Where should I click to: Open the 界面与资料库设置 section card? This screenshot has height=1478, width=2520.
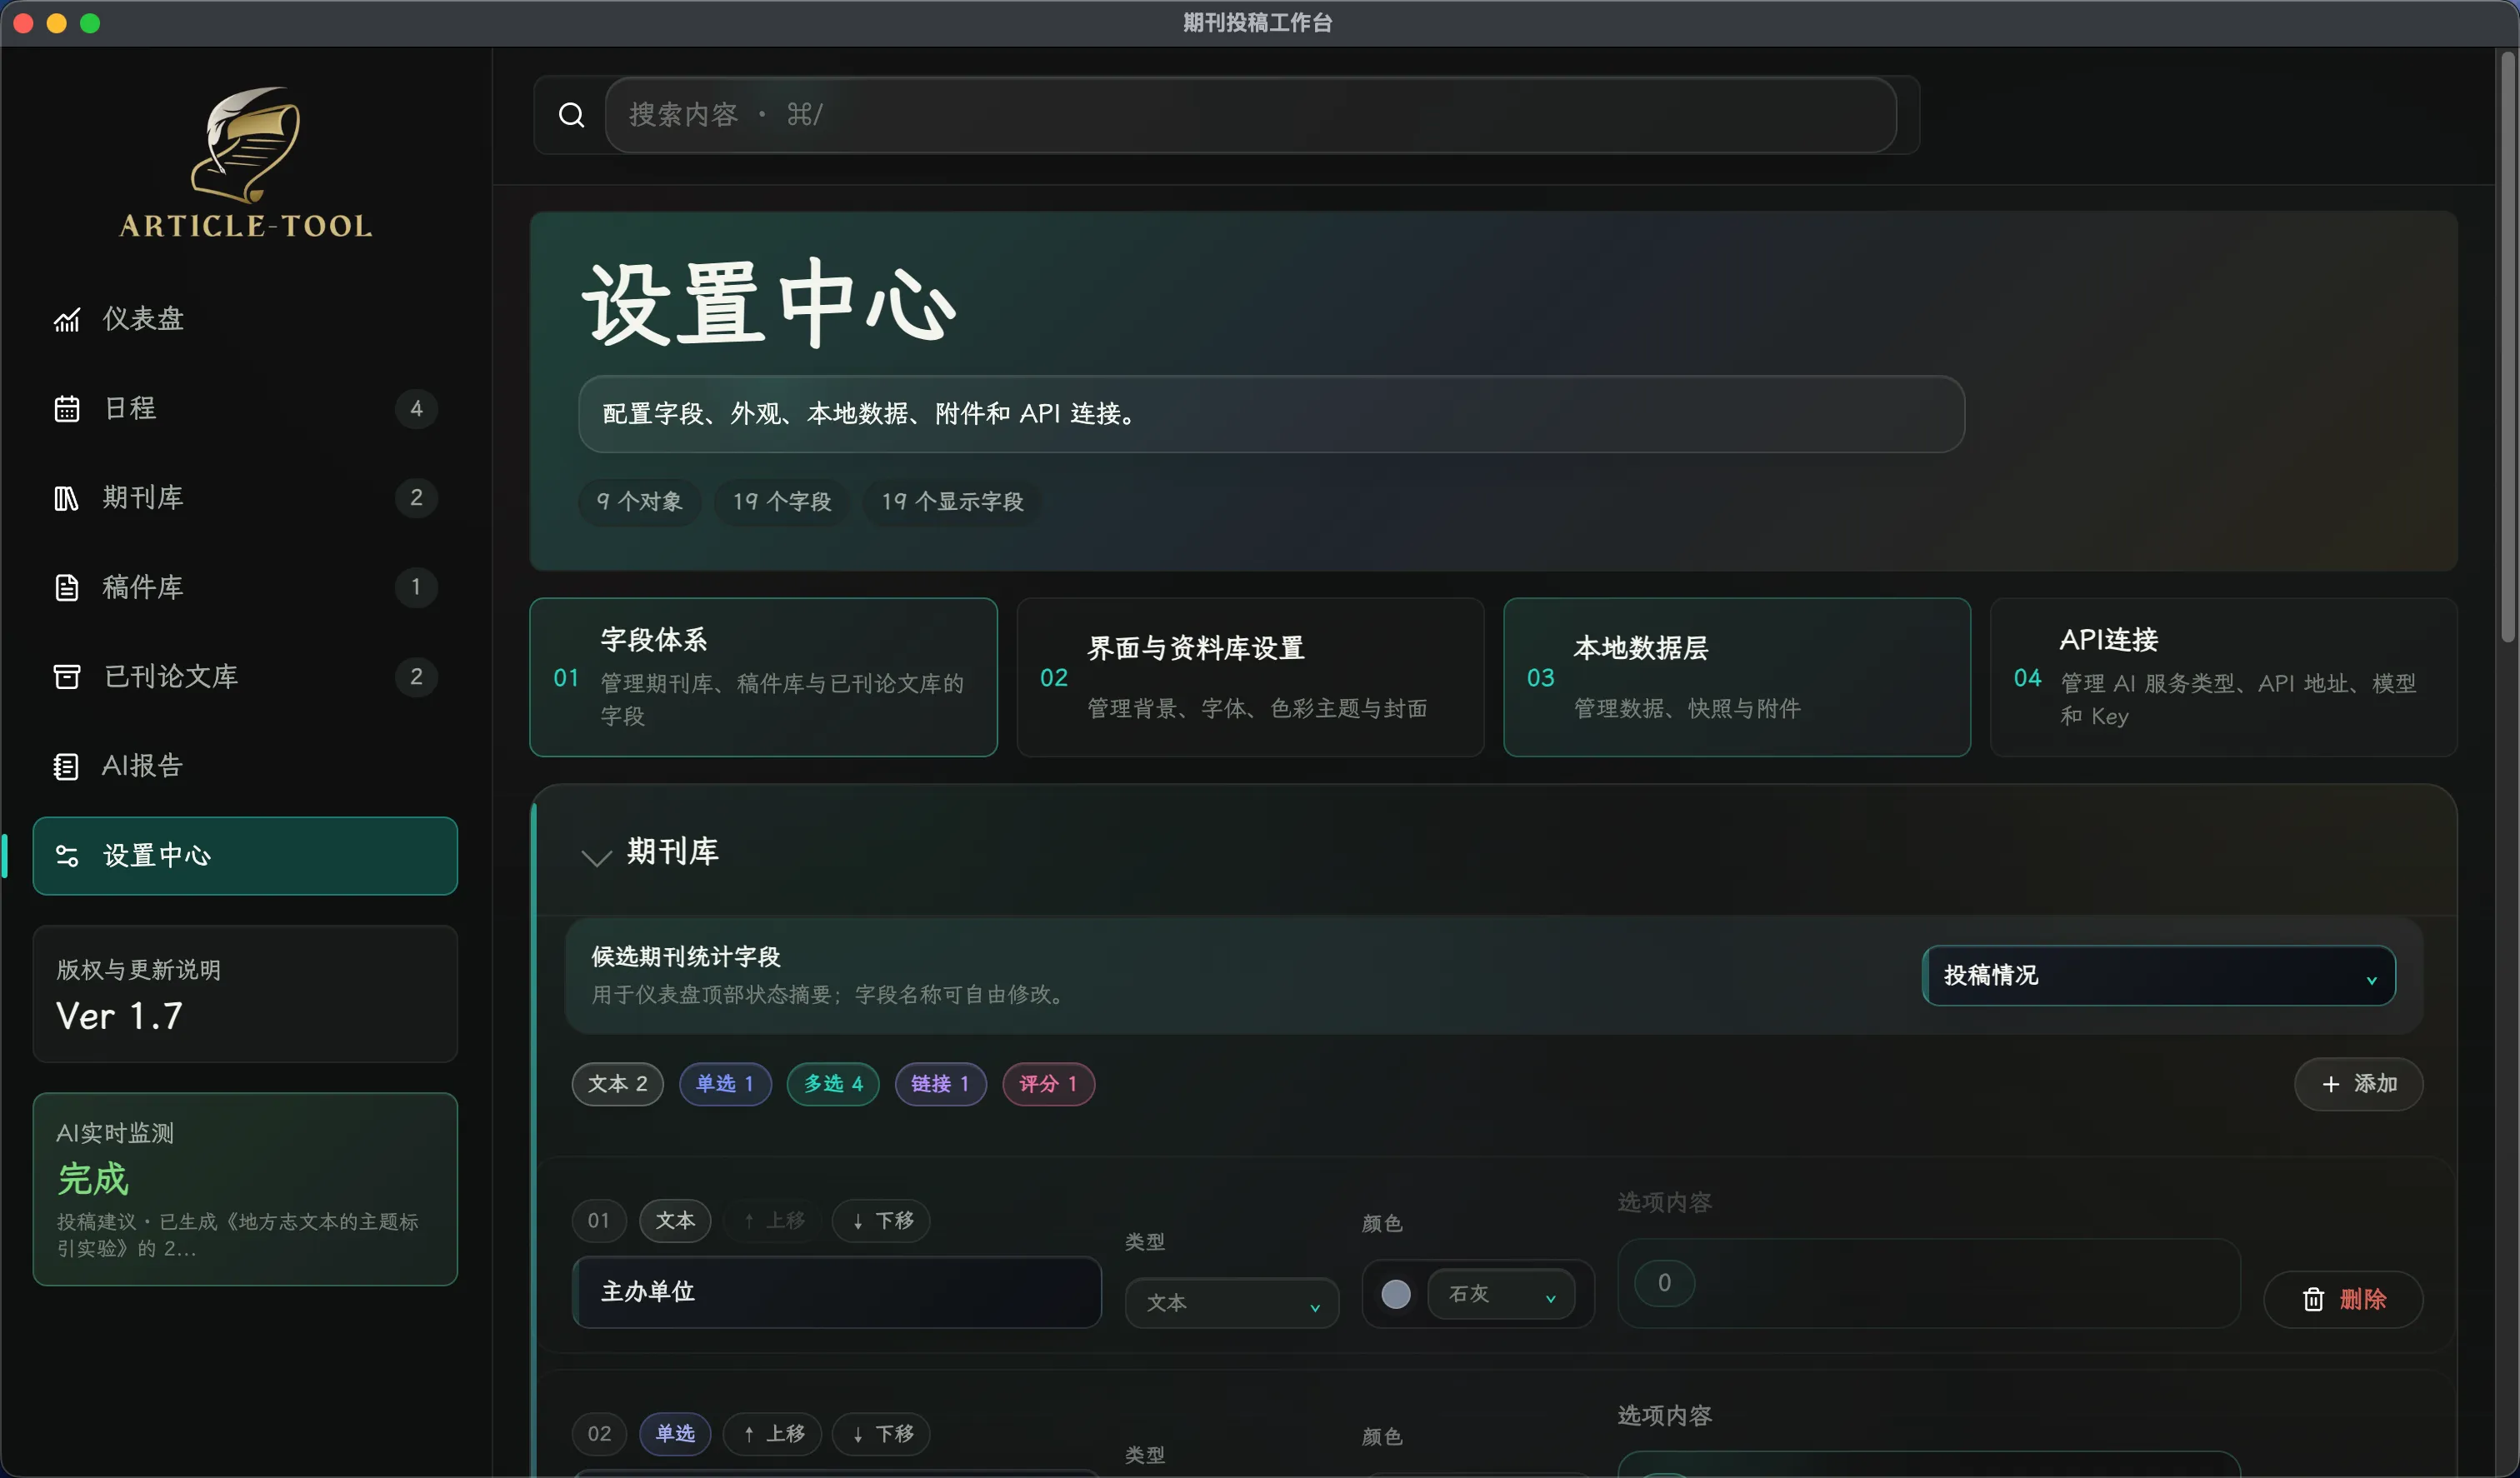point(1250,677)
